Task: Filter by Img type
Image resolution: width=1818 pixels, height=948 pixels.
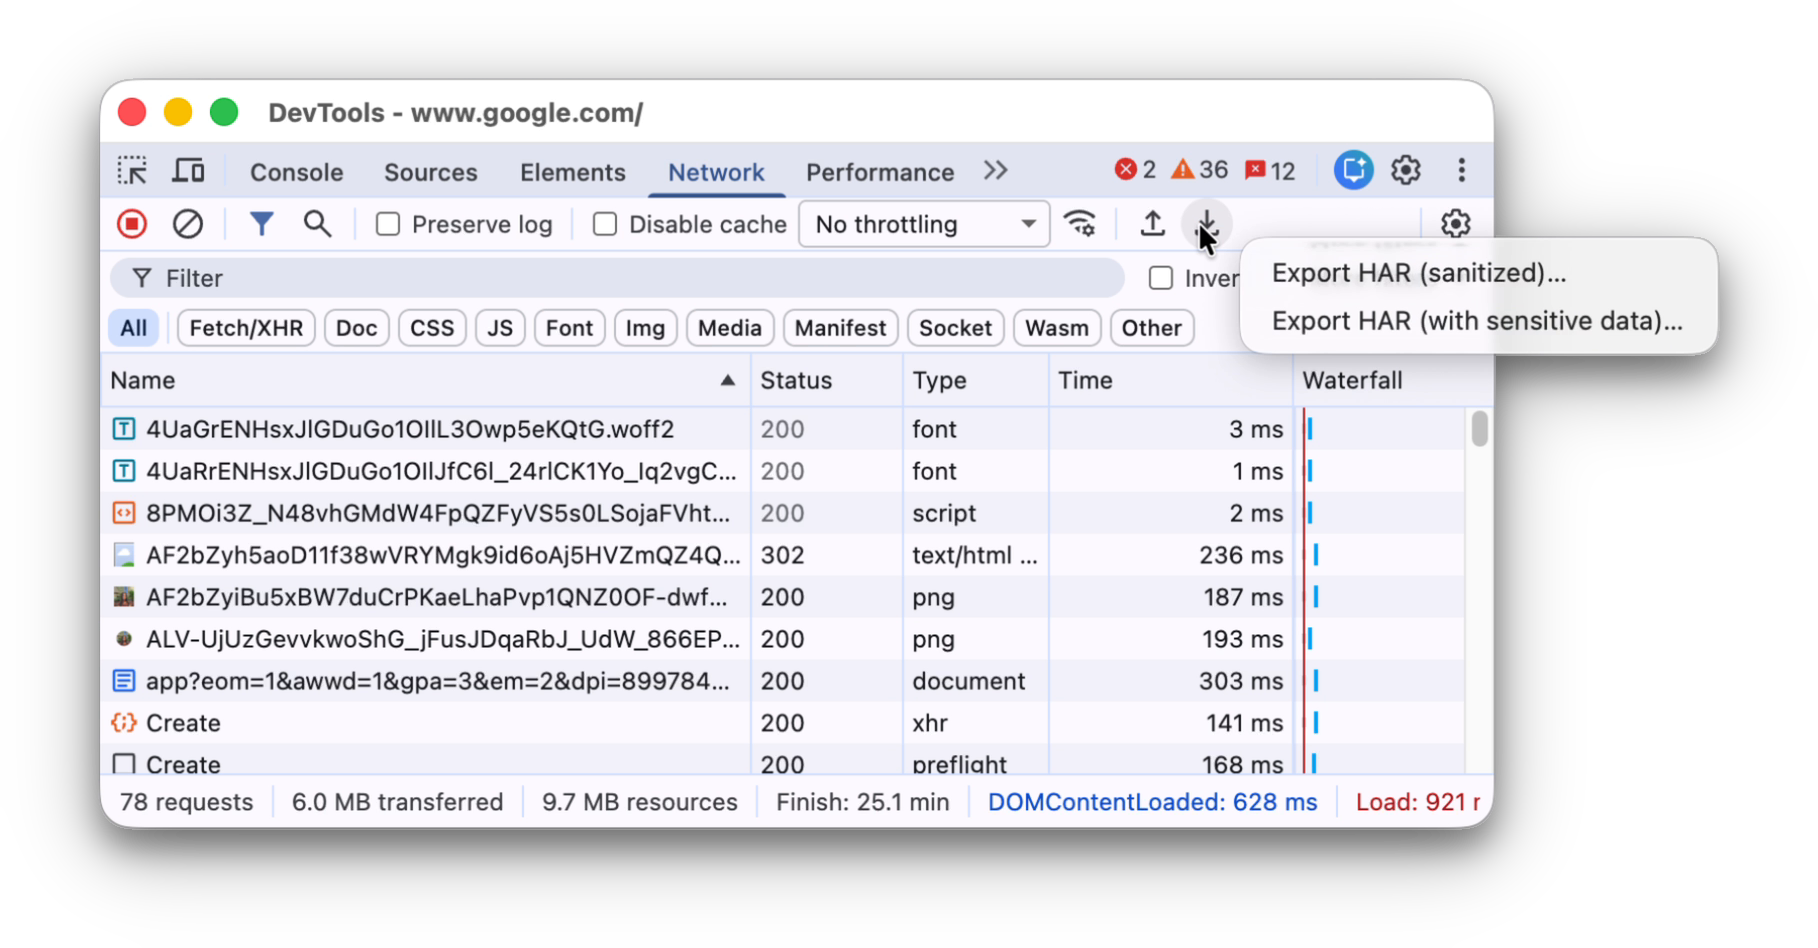Action: point(645,328)
